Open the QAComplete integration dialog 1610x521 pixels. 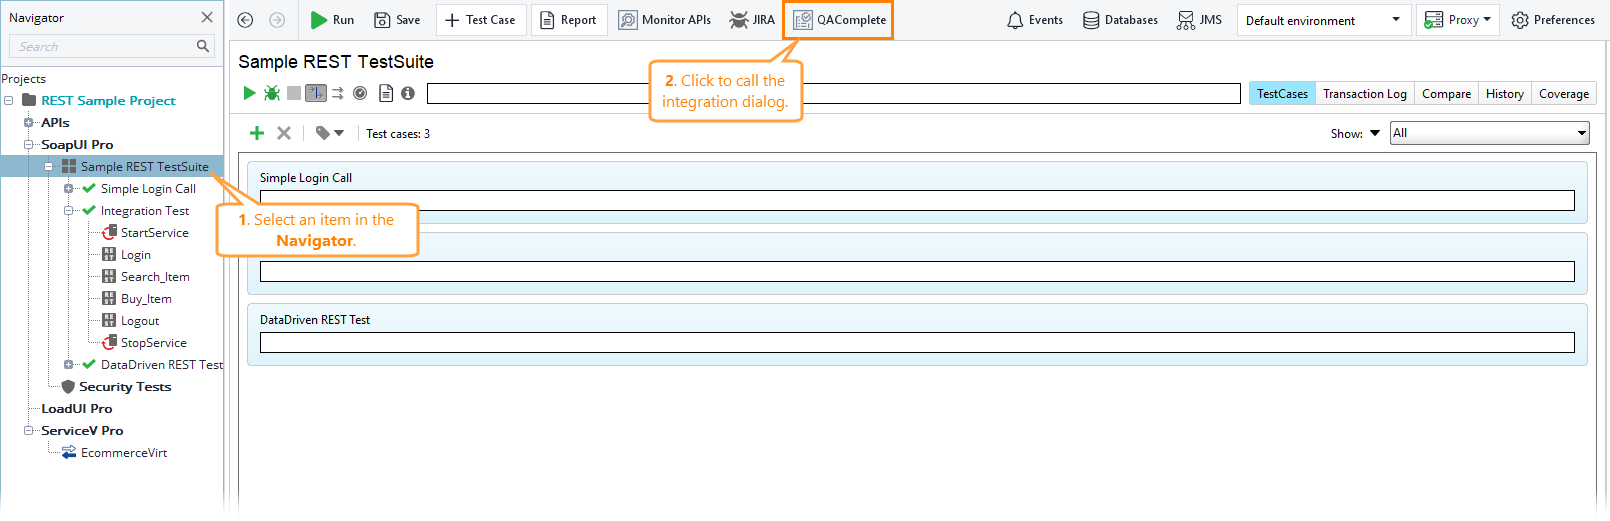pos(838,20)
